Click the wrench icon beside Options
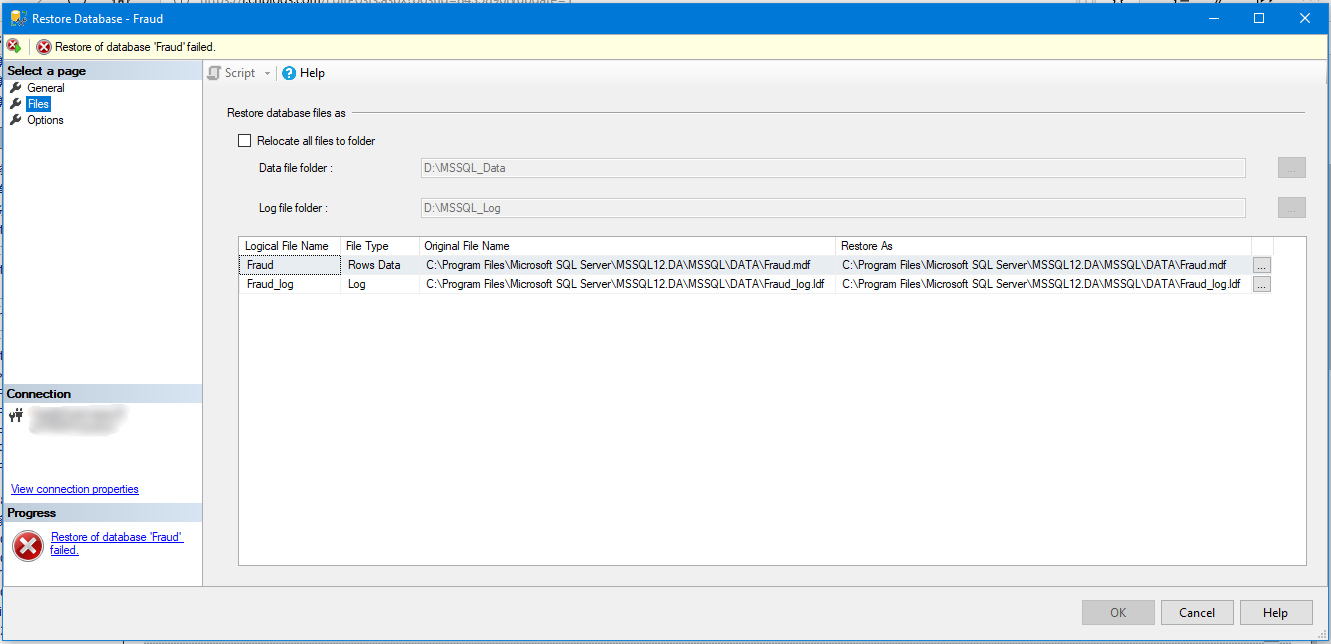The width and height of the screenshot is (1331, 644). (16, 120)
